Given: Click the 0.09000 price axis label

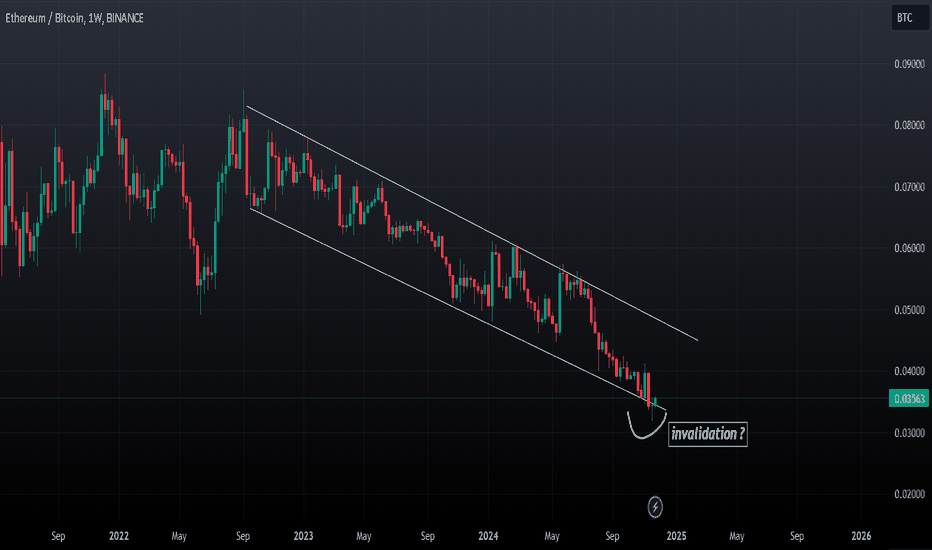Looking at the screenshot, I should pos(909,64).
